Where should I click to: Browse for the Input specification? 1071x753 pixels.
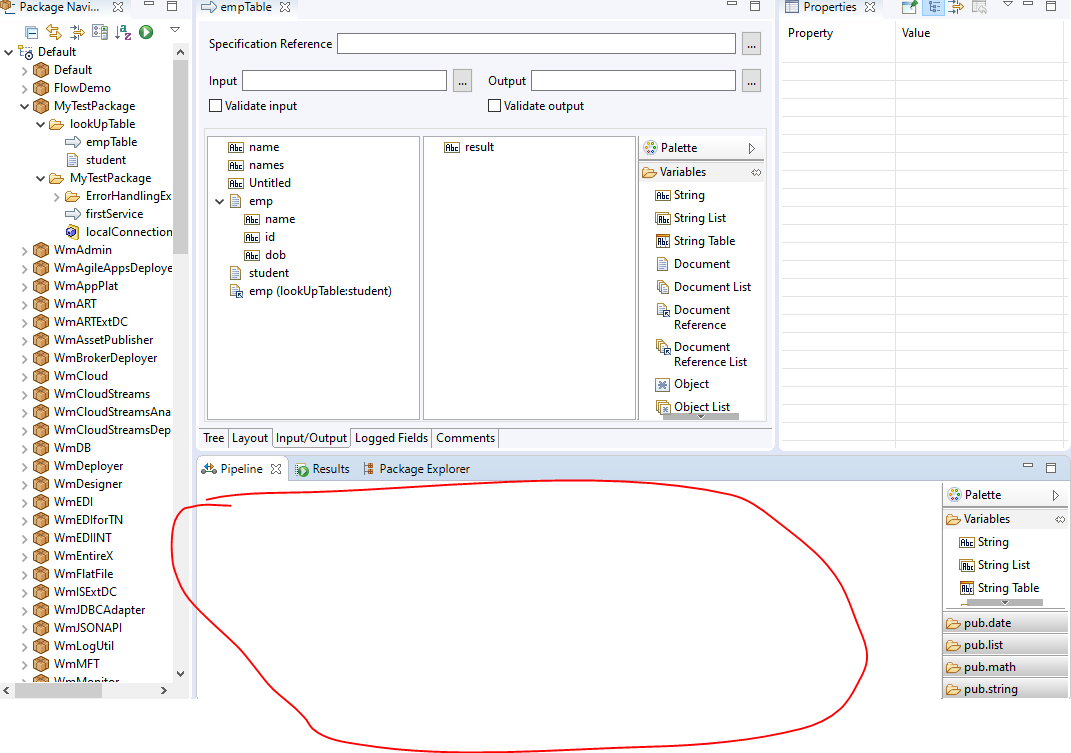point(461,81)
